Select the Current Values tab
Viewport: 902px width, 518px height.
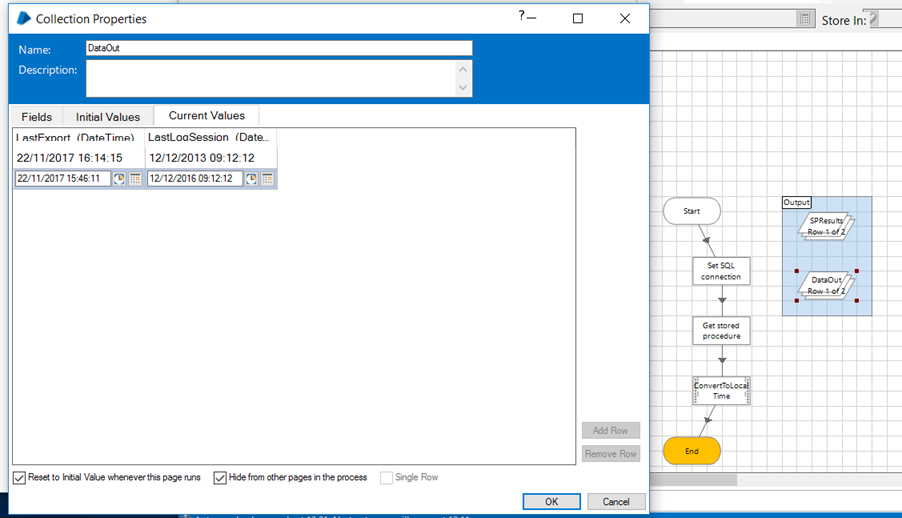coord(207,116)
